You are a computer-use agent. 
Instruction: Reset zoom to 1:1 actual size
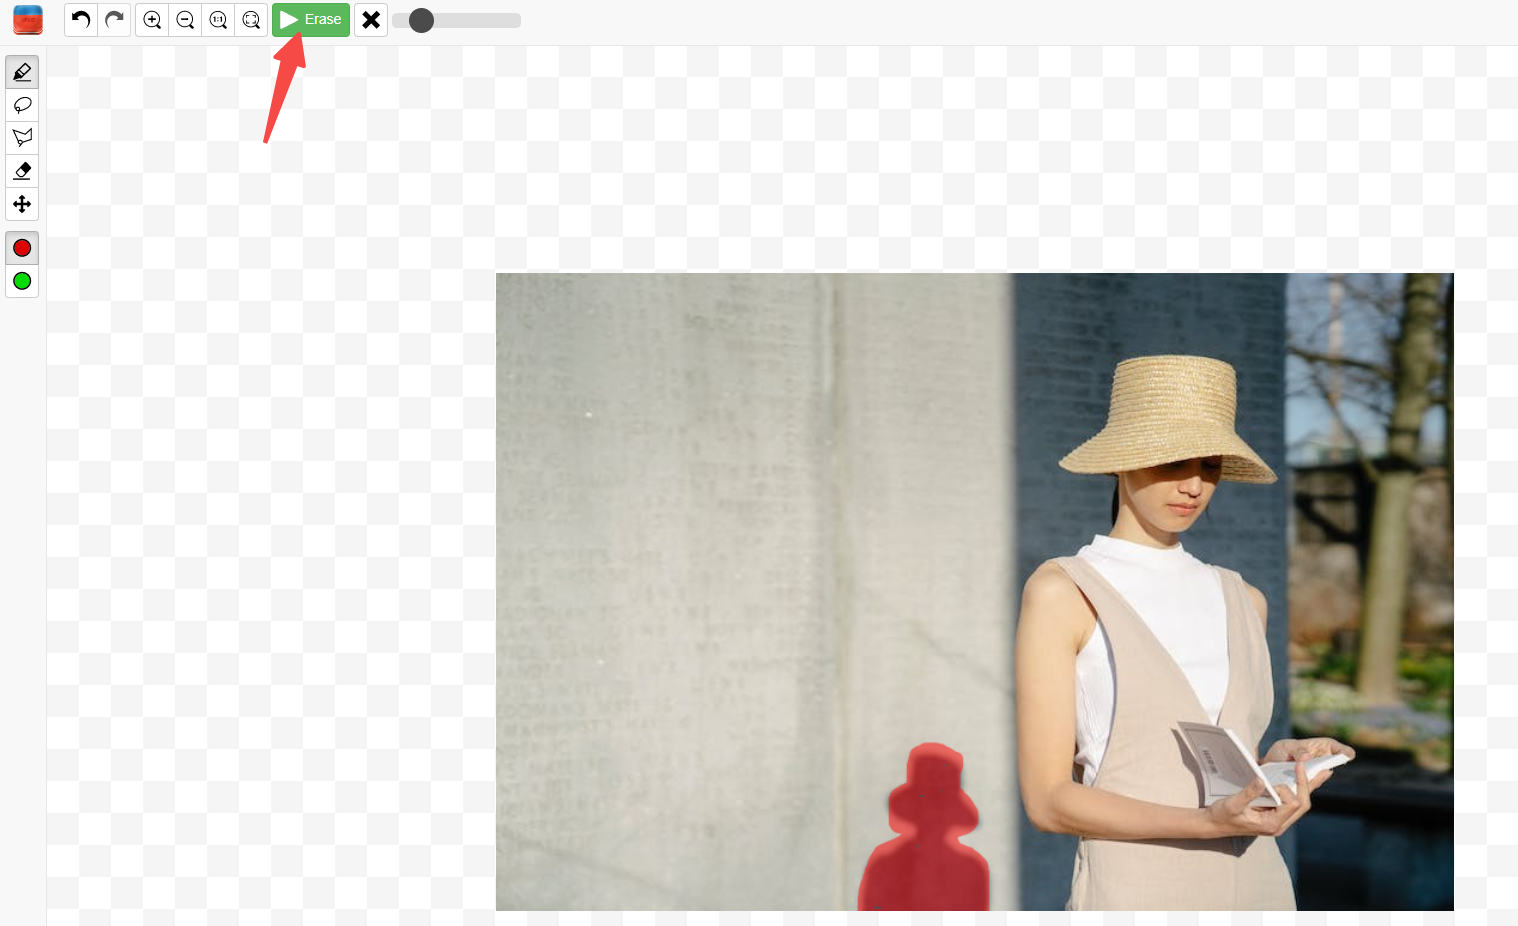[x=218, y=20]
